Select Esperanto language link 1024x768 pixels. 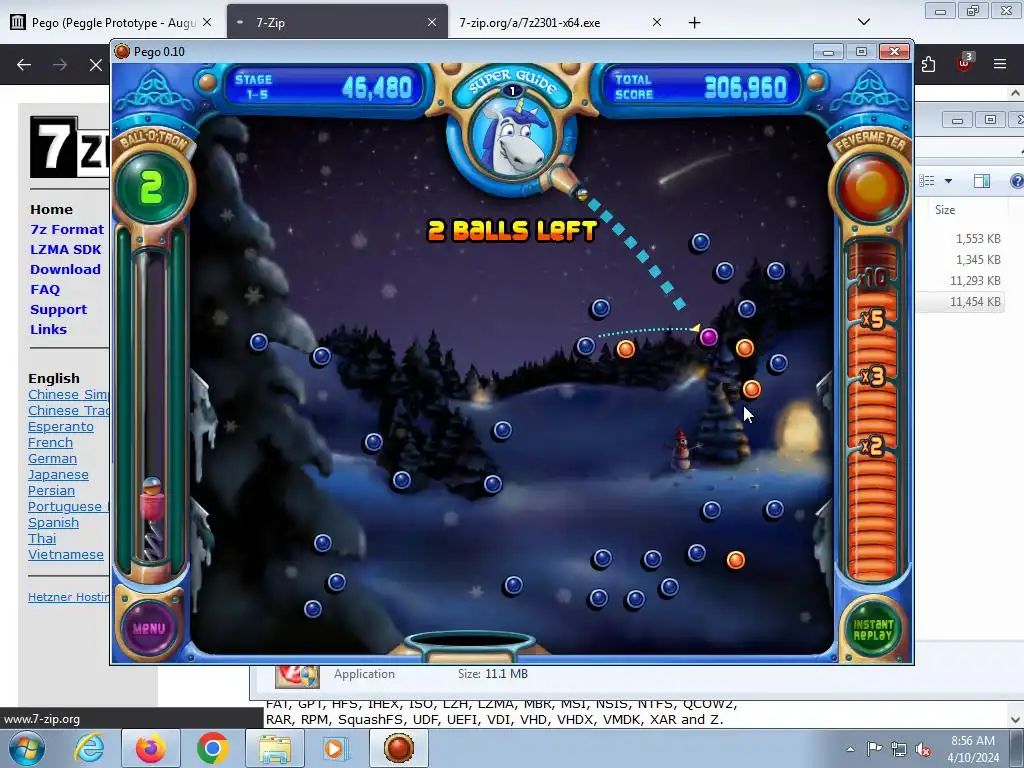pyautogui.click(x=61, y=426)
